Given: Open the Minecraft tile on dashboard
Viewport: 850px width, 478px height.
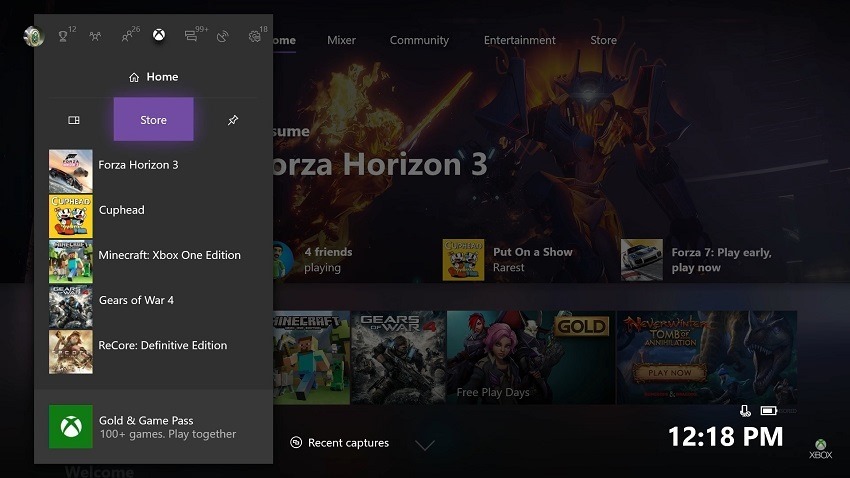Looking at the screenshot, I should pos(312,357).
